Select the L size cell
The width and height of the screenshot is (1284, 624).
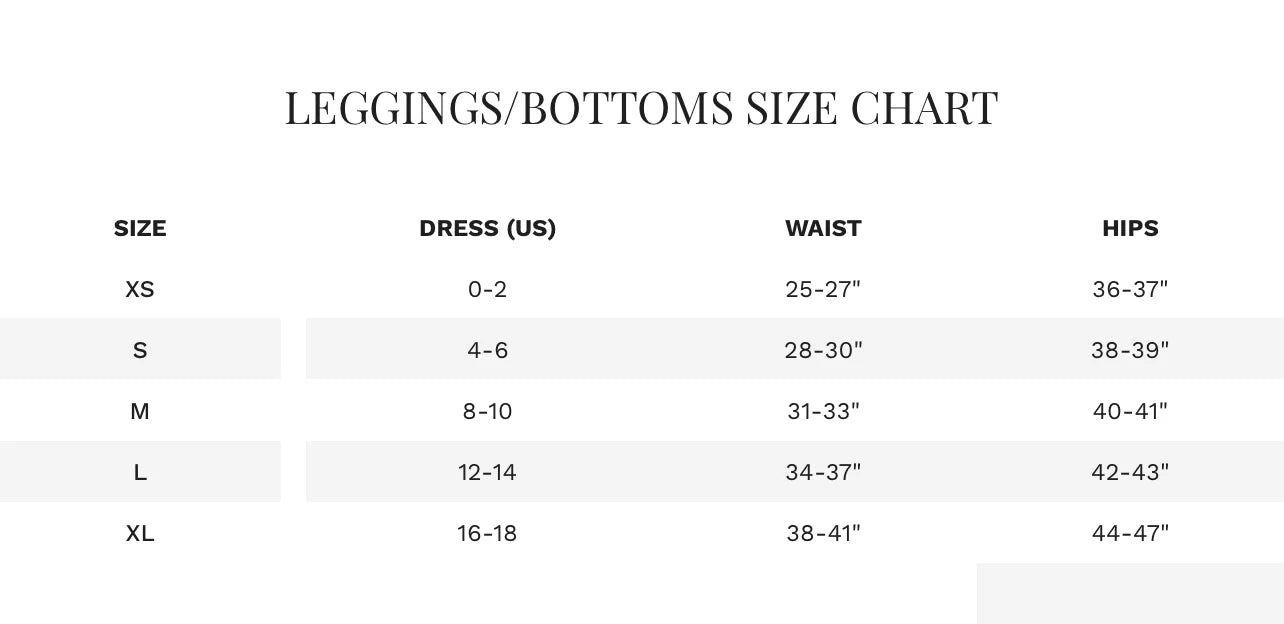(x=140, y=472)
